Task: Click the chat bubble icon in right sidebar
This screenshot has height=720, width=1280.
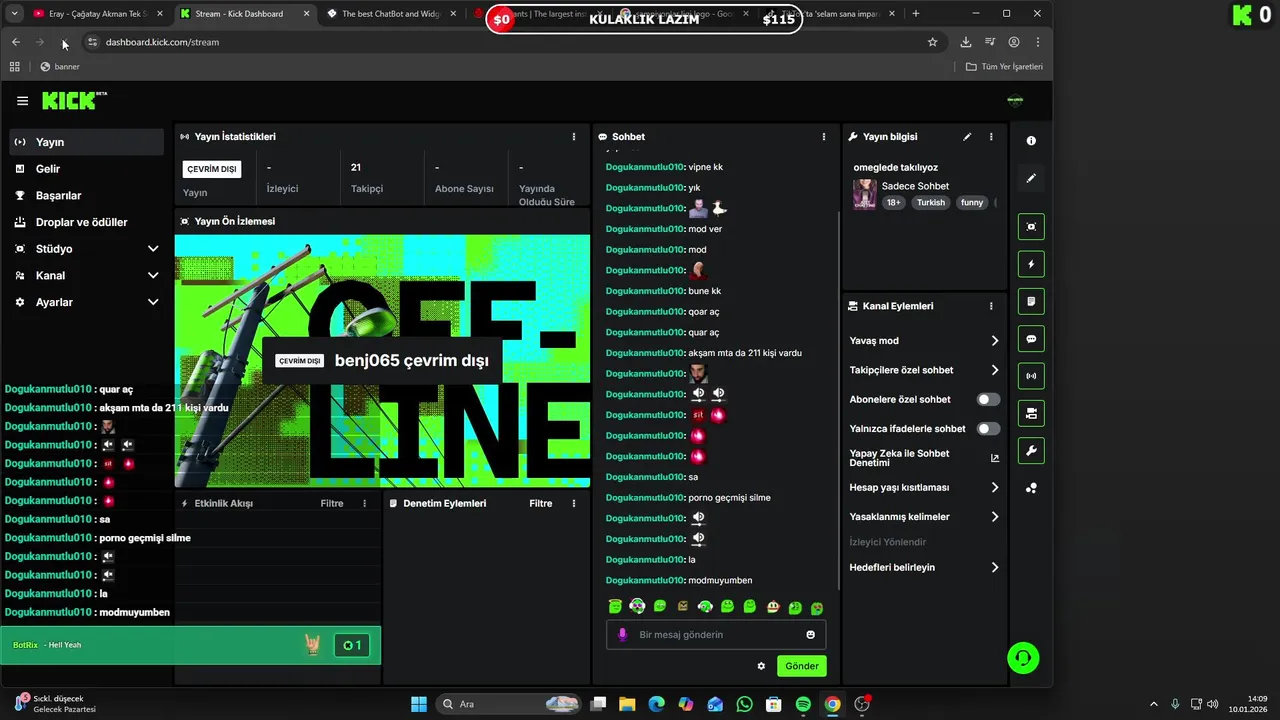Action: point(1031,339)
